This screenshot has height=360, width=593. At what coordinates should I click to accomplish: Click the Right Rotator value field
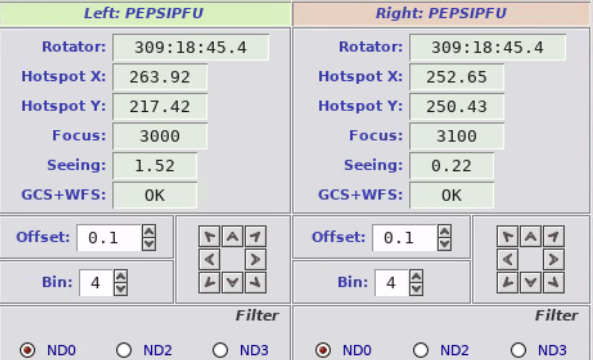click(487, 48)
